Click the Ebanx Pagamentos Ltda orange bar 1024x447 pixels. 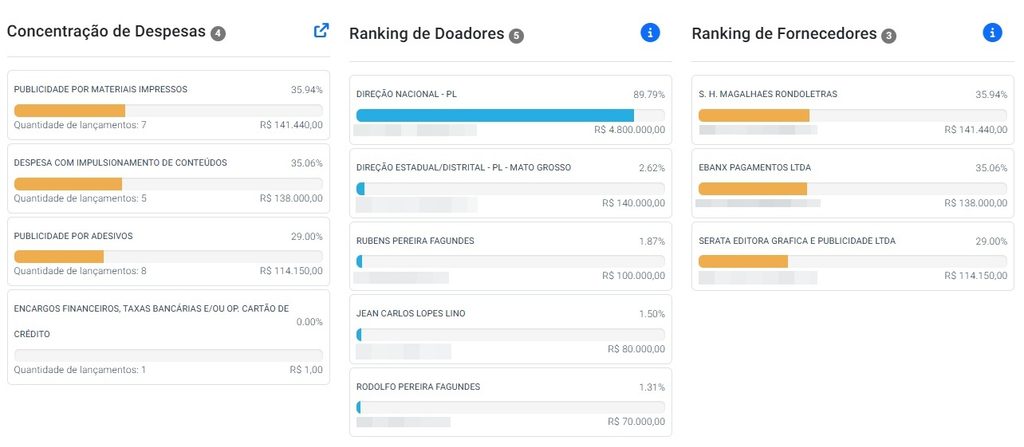(752, 188)
